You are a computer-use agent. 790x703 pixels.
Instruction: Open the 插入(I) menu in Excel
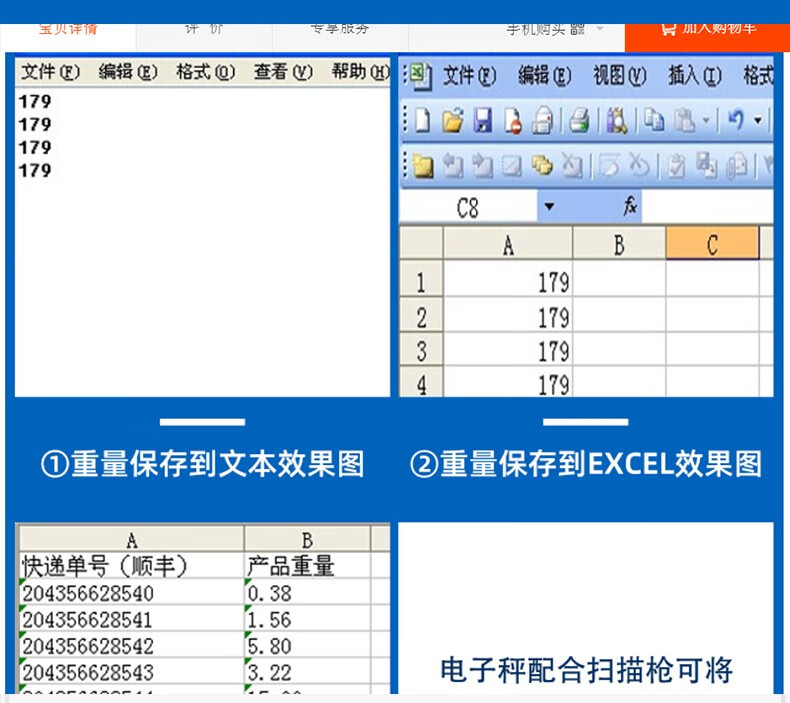coord(694,76)
